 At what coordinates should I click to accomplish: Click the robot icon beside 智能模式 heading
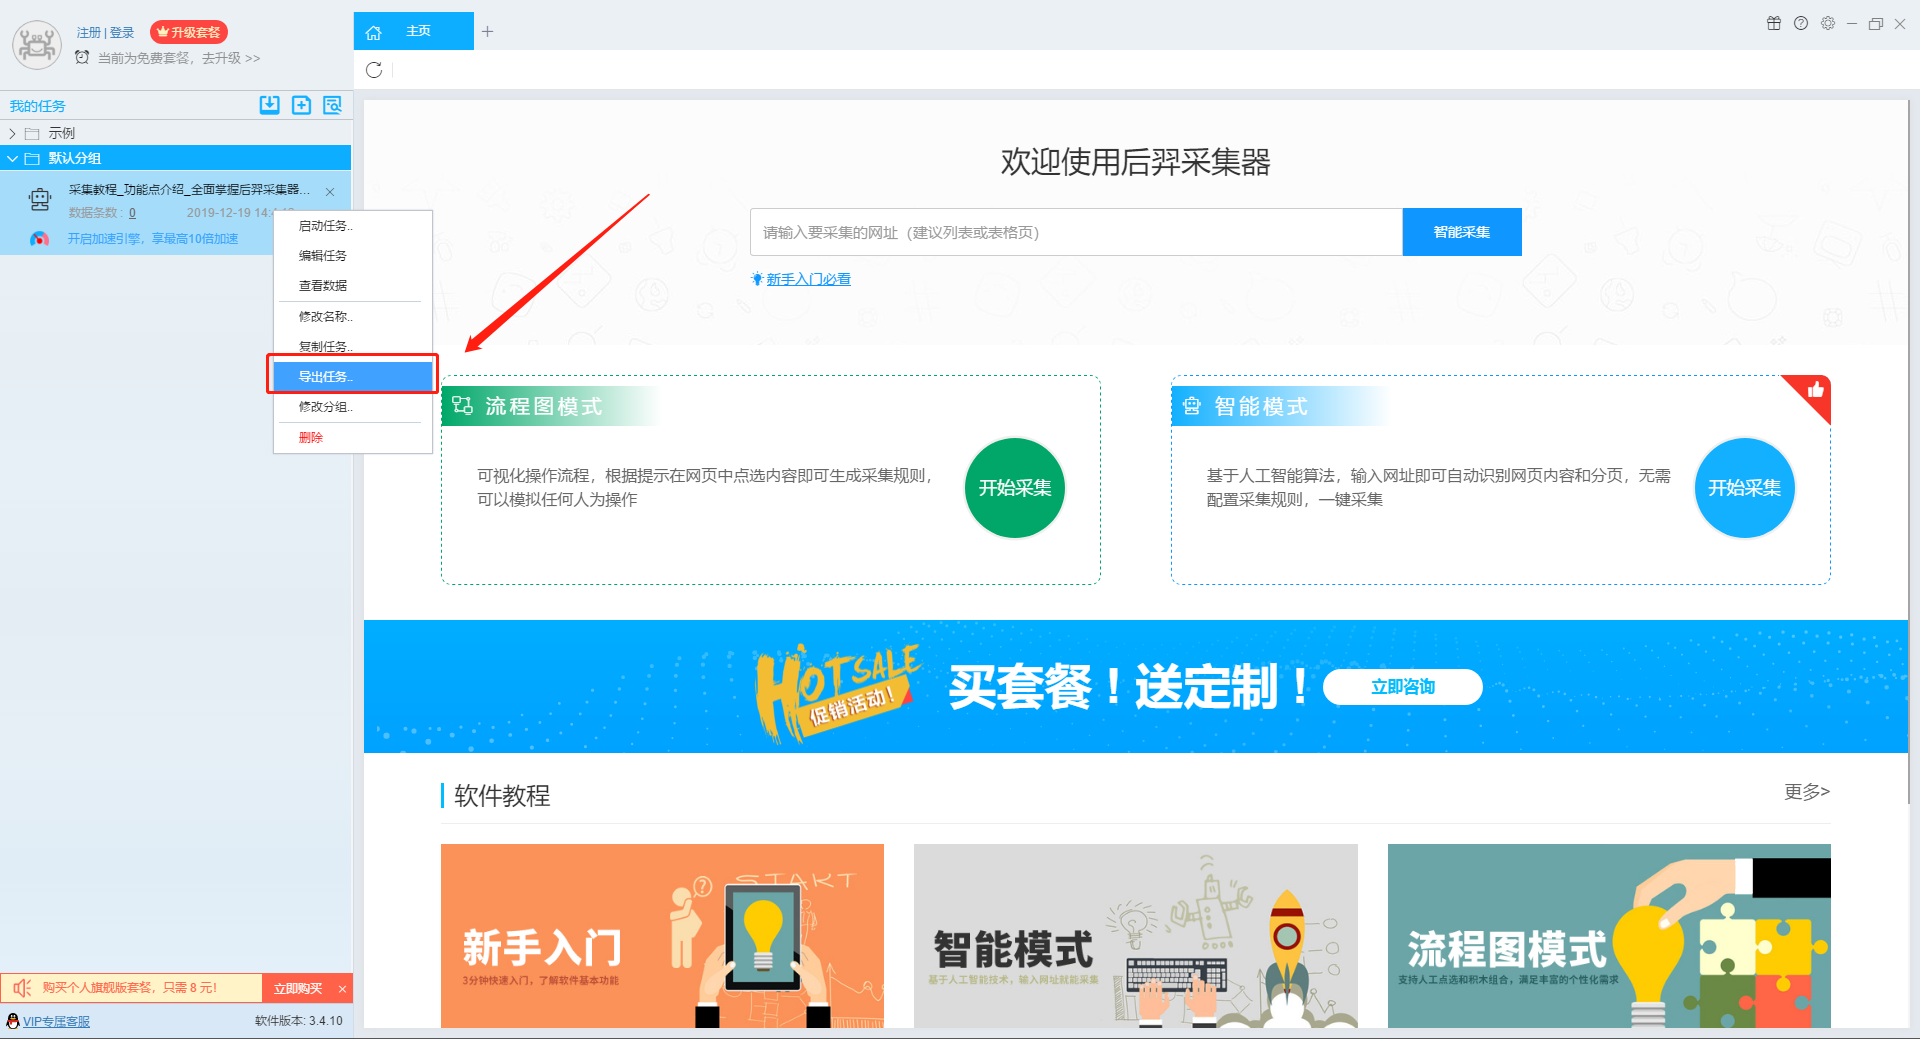click(1192, 406)
